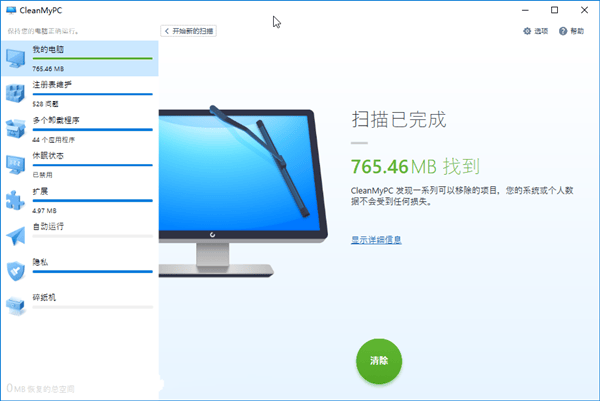Image resolution: width=600 pixels, height=401 pixels.
Task: Click the My Computer monitor icon
Action: 15,59
